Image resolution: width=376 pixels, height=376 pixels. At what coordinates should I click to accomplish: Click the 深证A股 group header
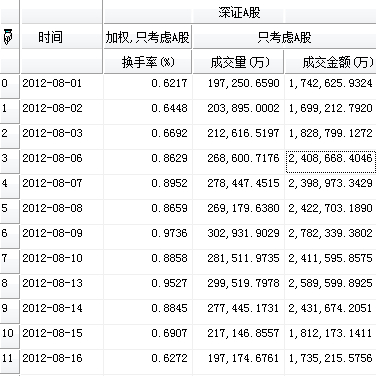pyautogui.click(x=239, y=12)
